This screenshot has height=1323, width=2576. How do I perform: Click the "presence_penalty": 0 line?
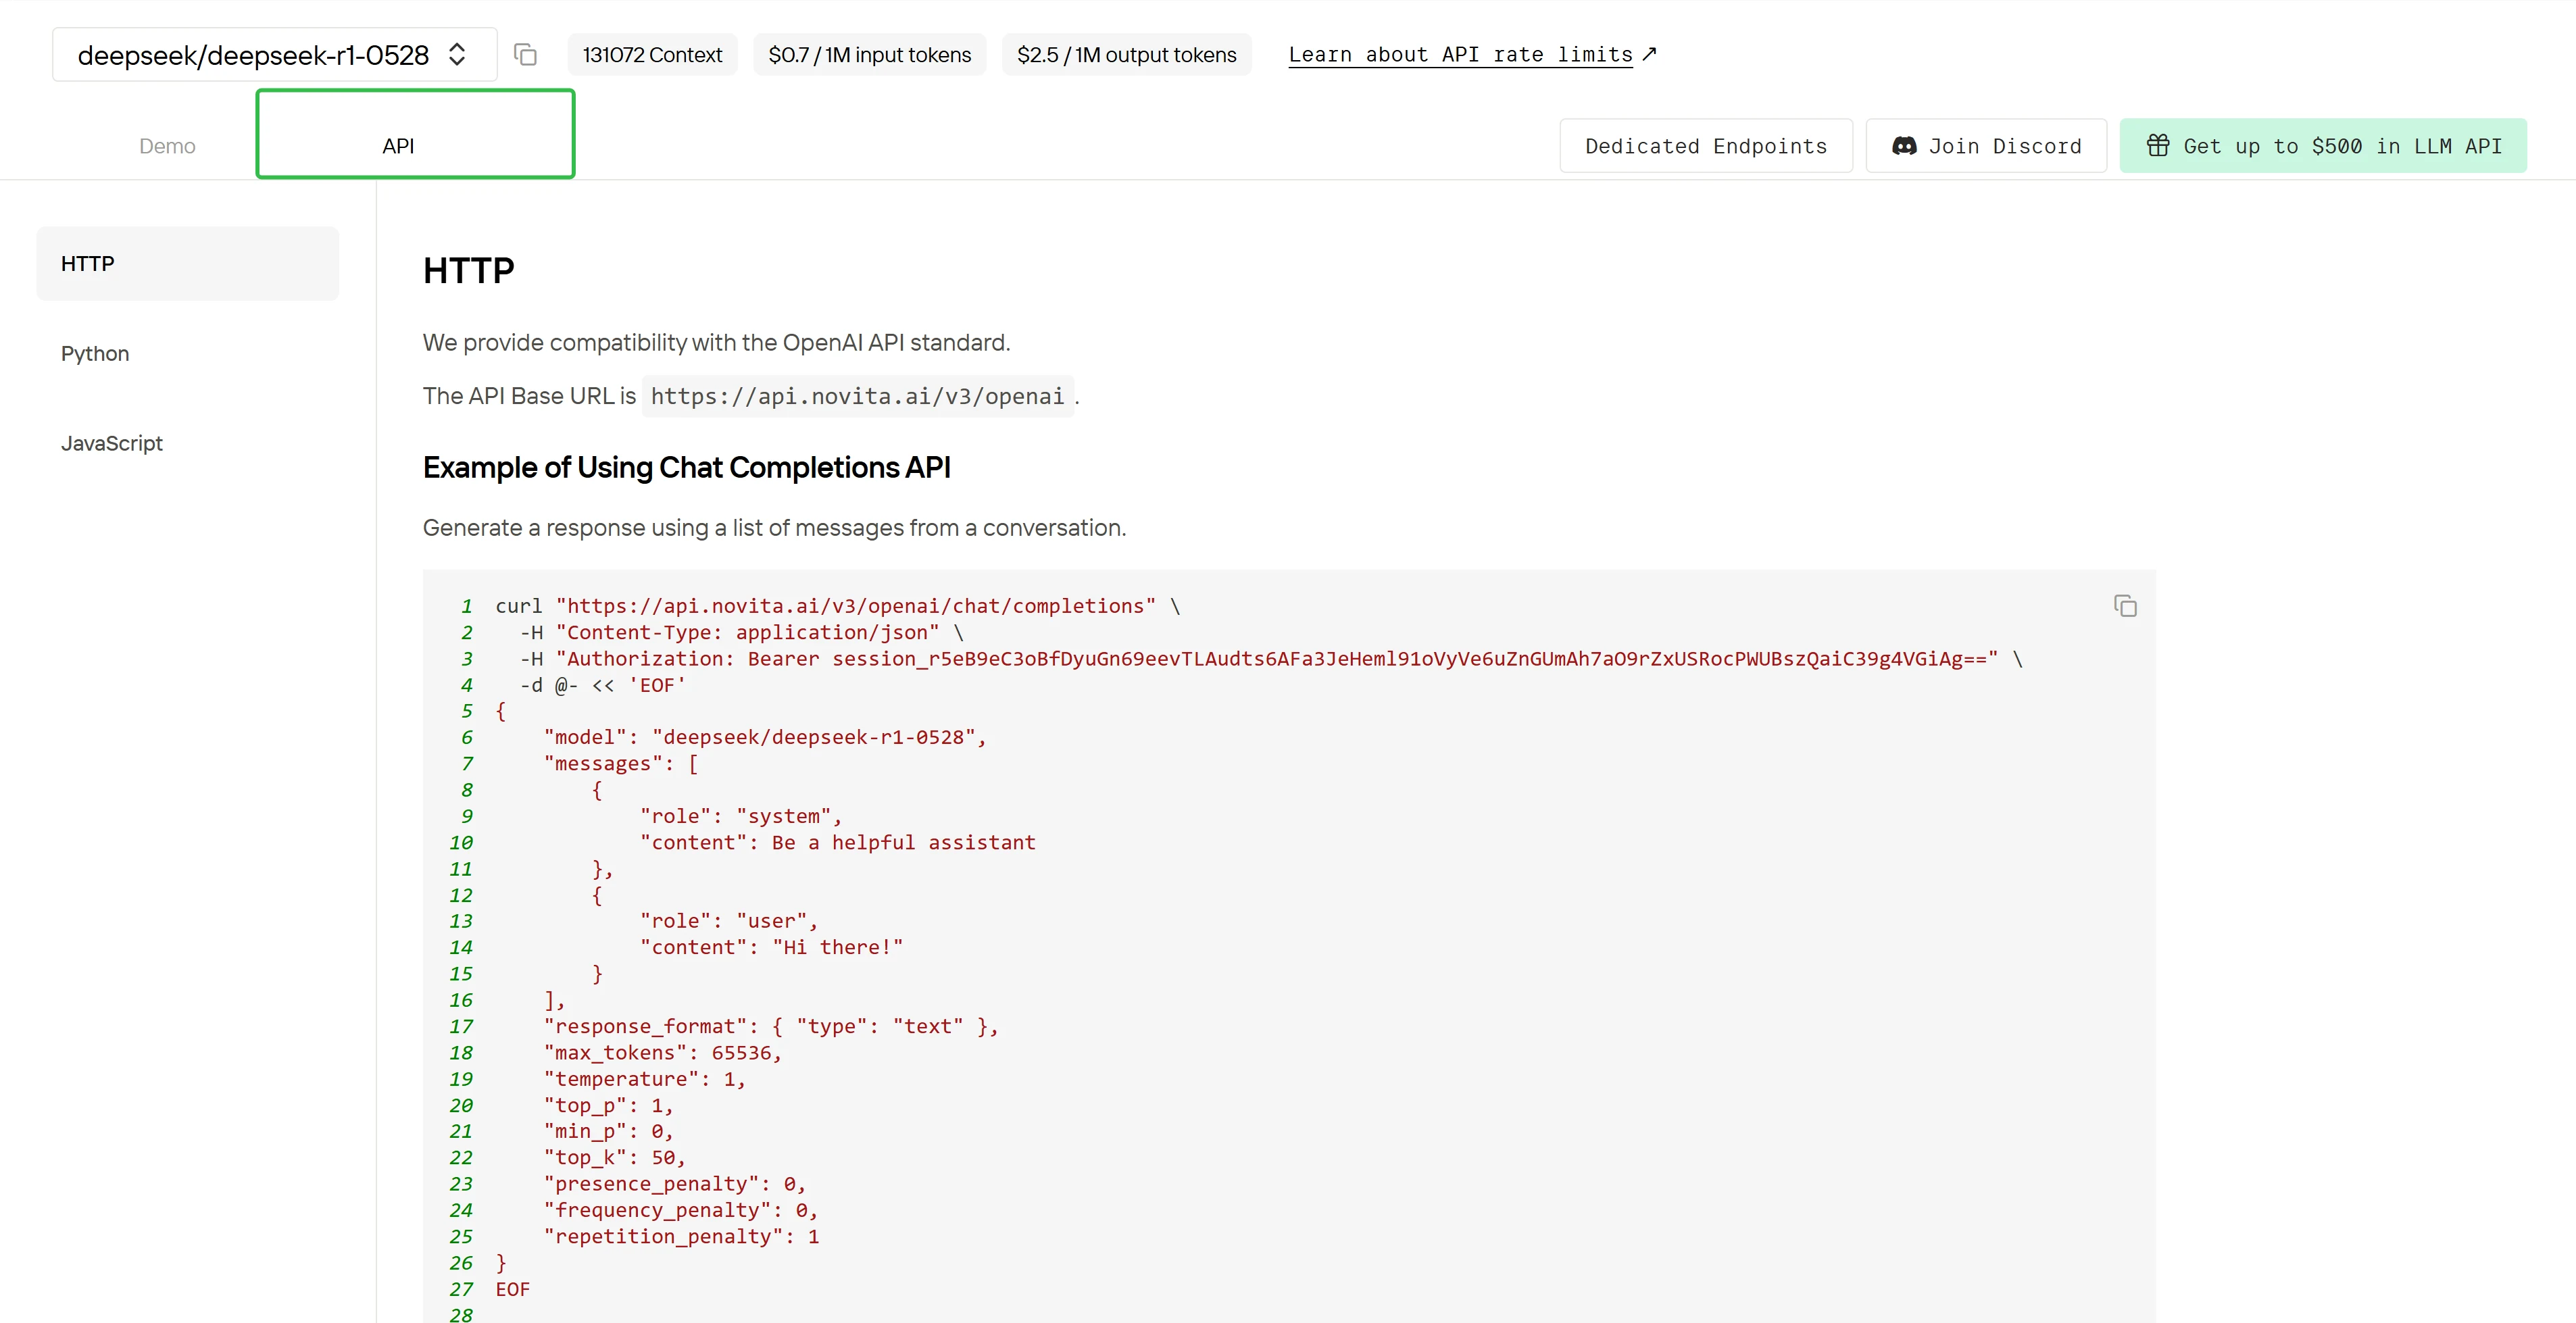[675, 1183]
